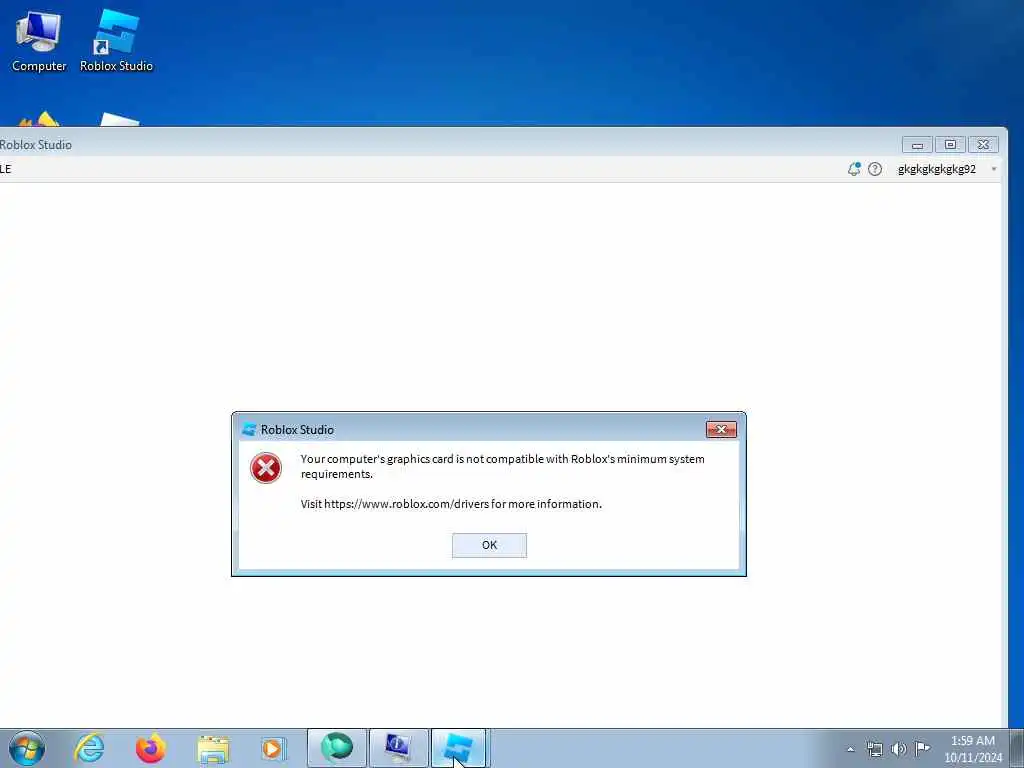Show hidden system tray icons
This screenshot has height=768, width=1024.
pos(850,749)
